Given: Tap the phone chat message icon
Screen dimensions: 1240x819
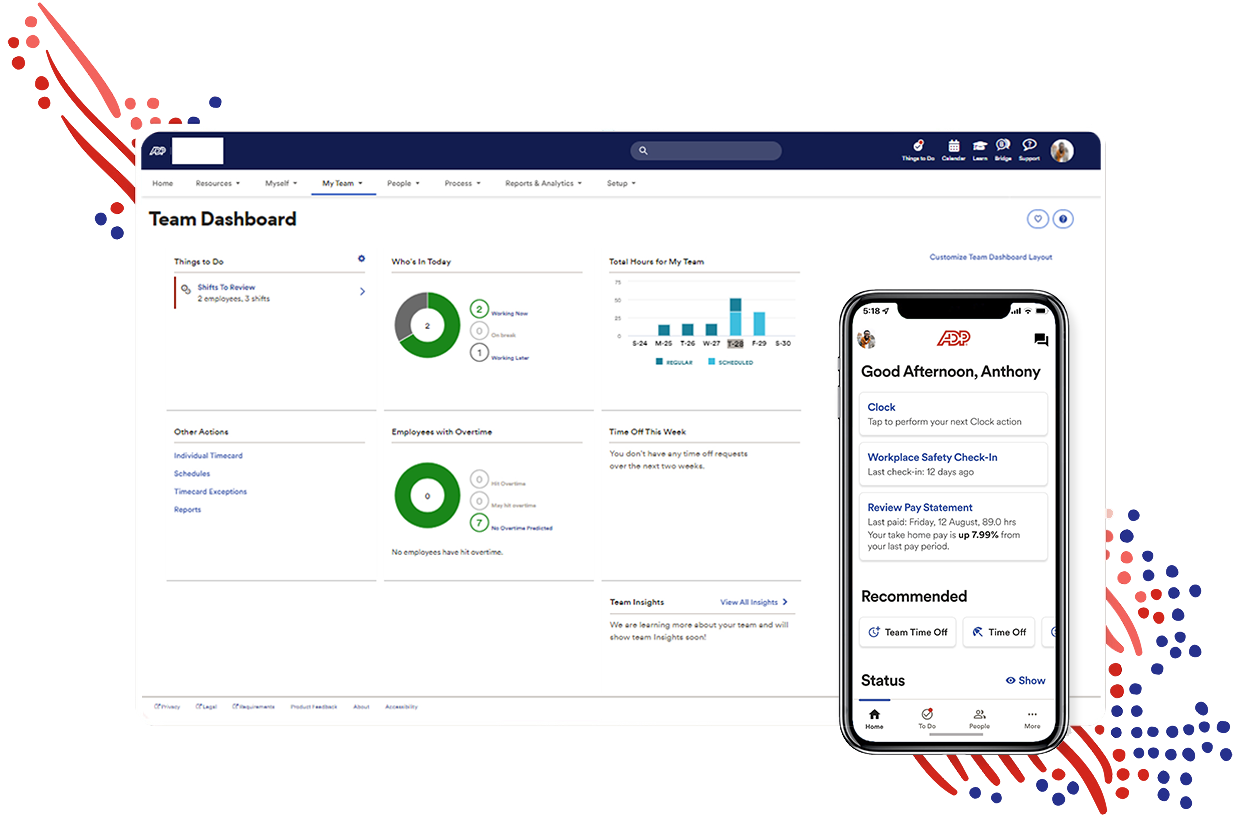Looking at the screenshot, I should coord(1041,340).
